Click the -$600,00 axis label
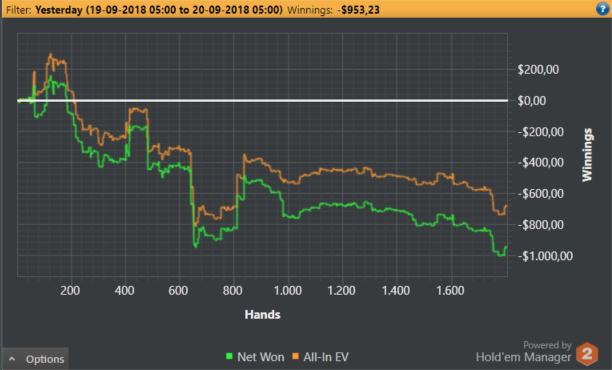The width and height of the screenshot is (612, 370). pyautogui.click(x=541, y=194)
